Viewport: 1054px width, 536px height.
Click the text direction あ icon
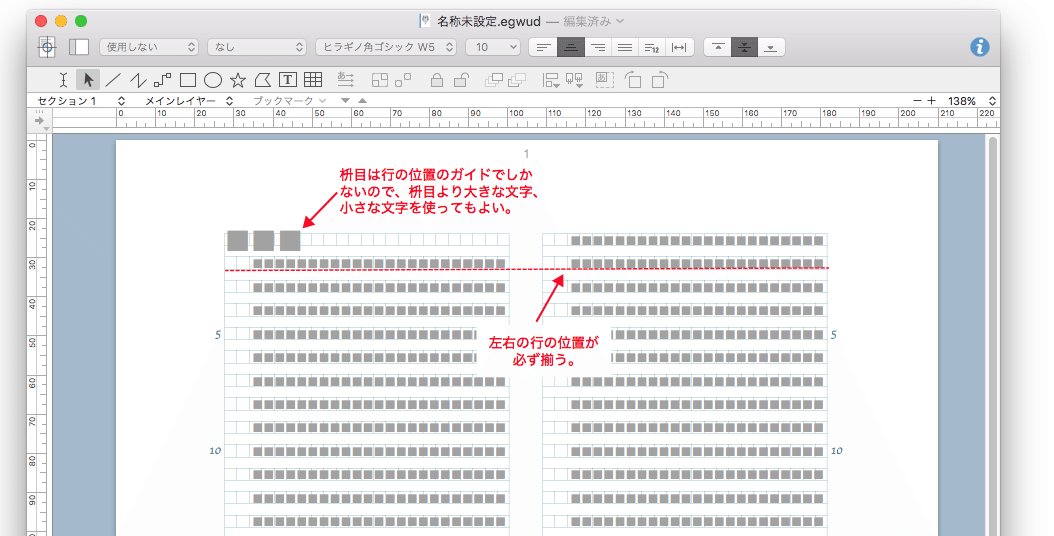coord(346,80)
